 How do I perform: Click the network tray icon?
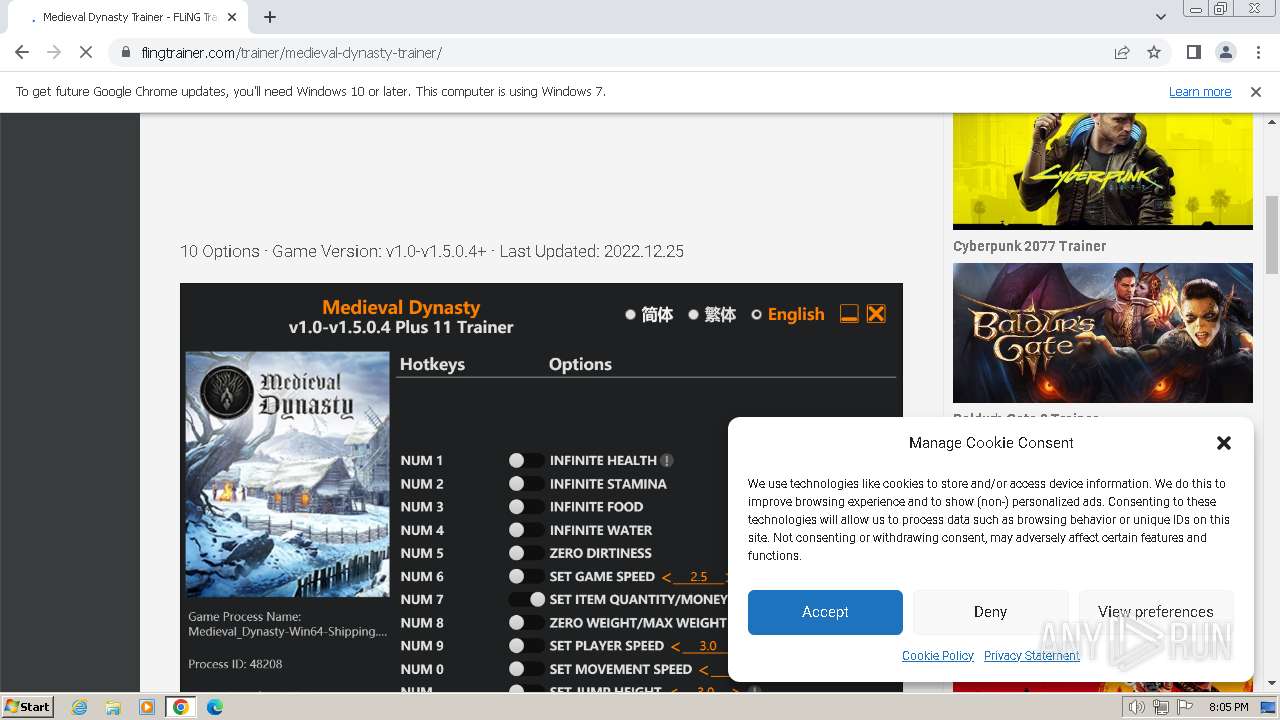[x=1160, y=707]
